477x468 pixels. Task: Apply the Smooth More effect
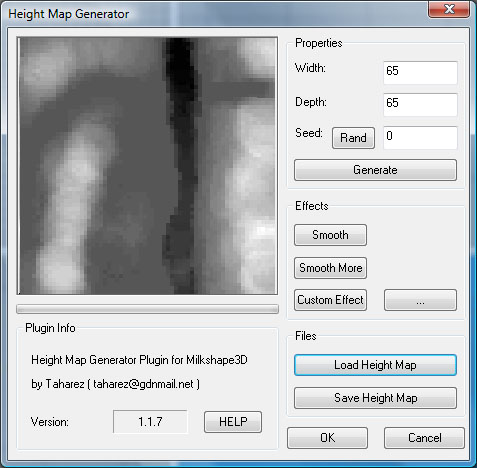tap(330, 268)
